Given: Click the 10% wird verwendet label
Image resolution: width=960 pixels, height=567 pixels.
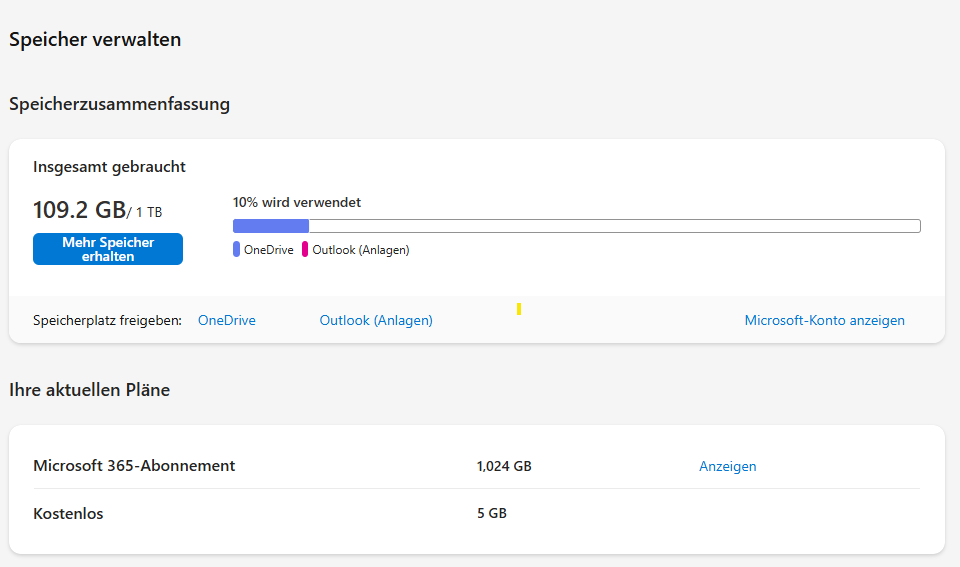Looking at the screenshot, I should pyautogui.click(x=297, y=202).
